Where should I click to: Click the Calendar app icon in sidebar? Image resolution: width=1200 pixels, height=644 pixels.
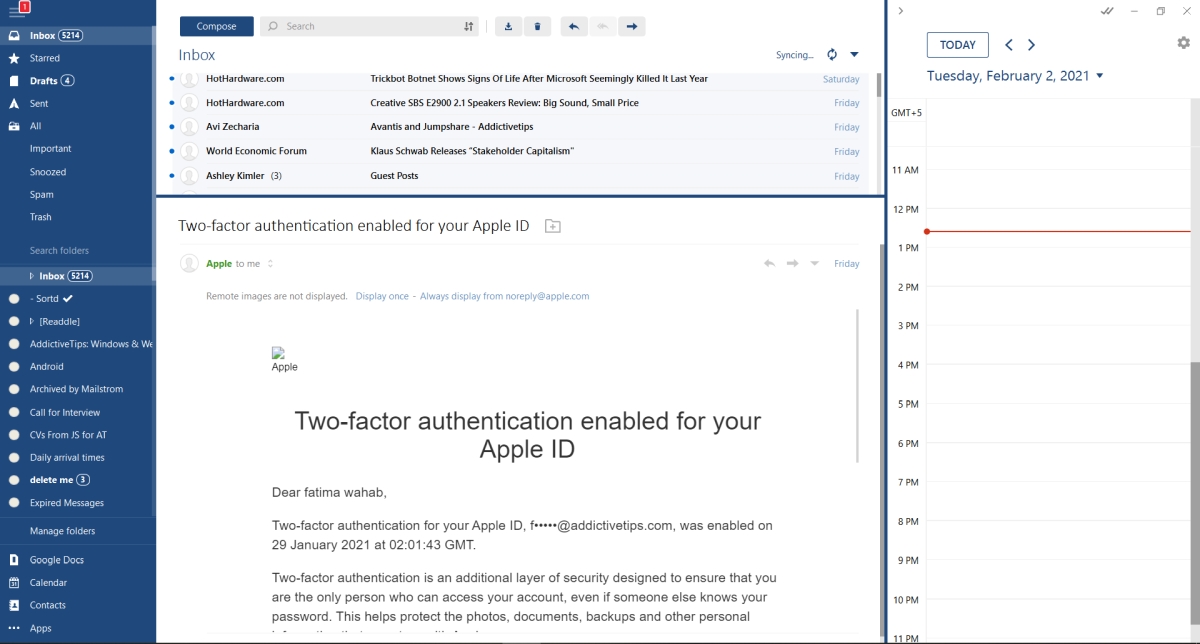tap(14, 582)
